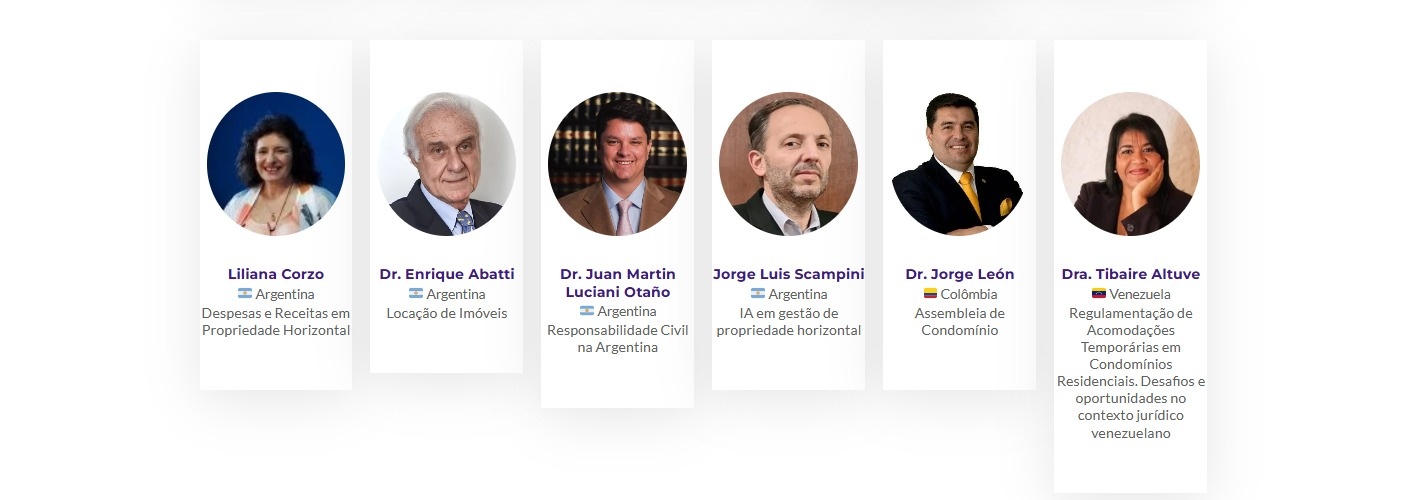Image resolution: width=1413 pixels, height=500 pixels.
Task: Open Dr. Enrique Abatti's portrait photo
Action: pos(447,164)
